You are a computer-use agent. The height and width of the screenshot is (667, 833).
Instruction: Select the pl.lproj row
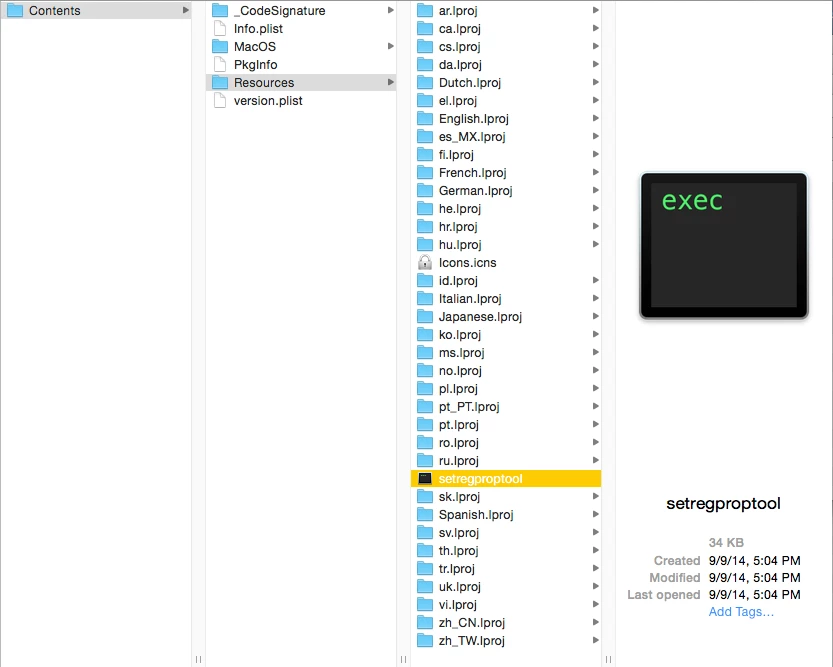tap(506, 389)
